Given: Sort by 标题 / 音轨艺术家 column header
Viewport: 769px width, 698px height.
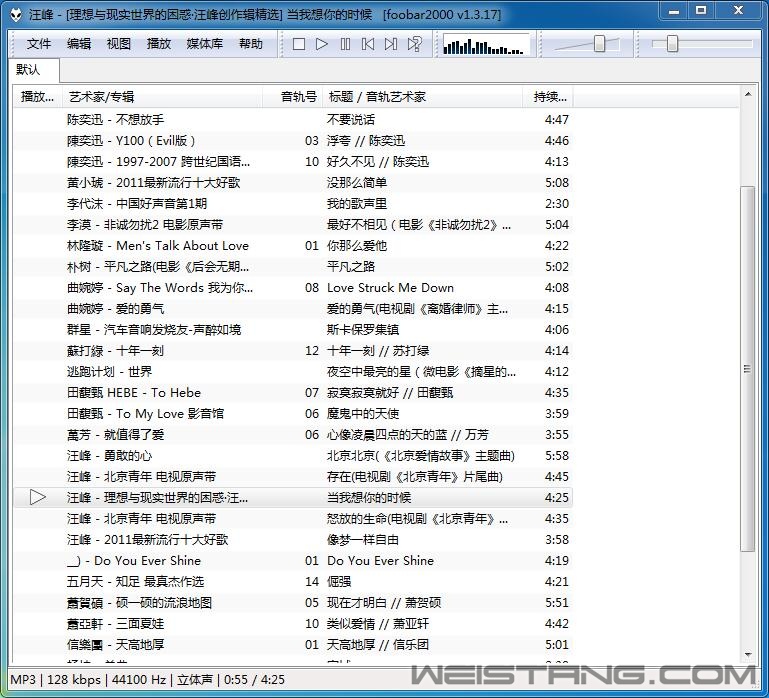Looking at the screenshot, I should tap(423, 97).
